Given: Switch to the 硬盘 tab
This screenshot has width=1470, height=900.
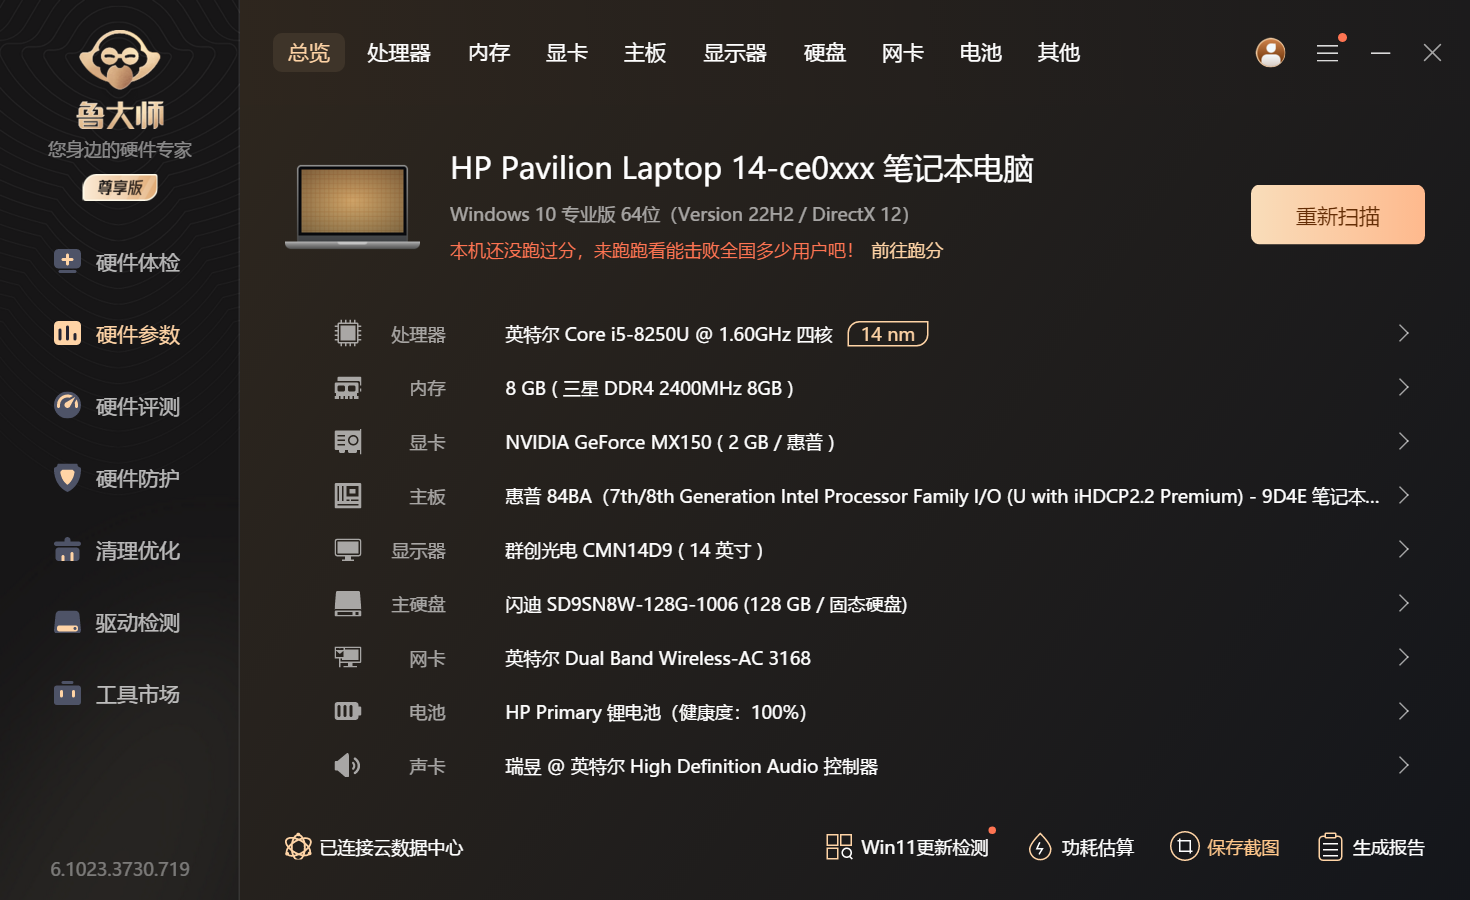Looking at the screenshot, I should coord(825,53).
